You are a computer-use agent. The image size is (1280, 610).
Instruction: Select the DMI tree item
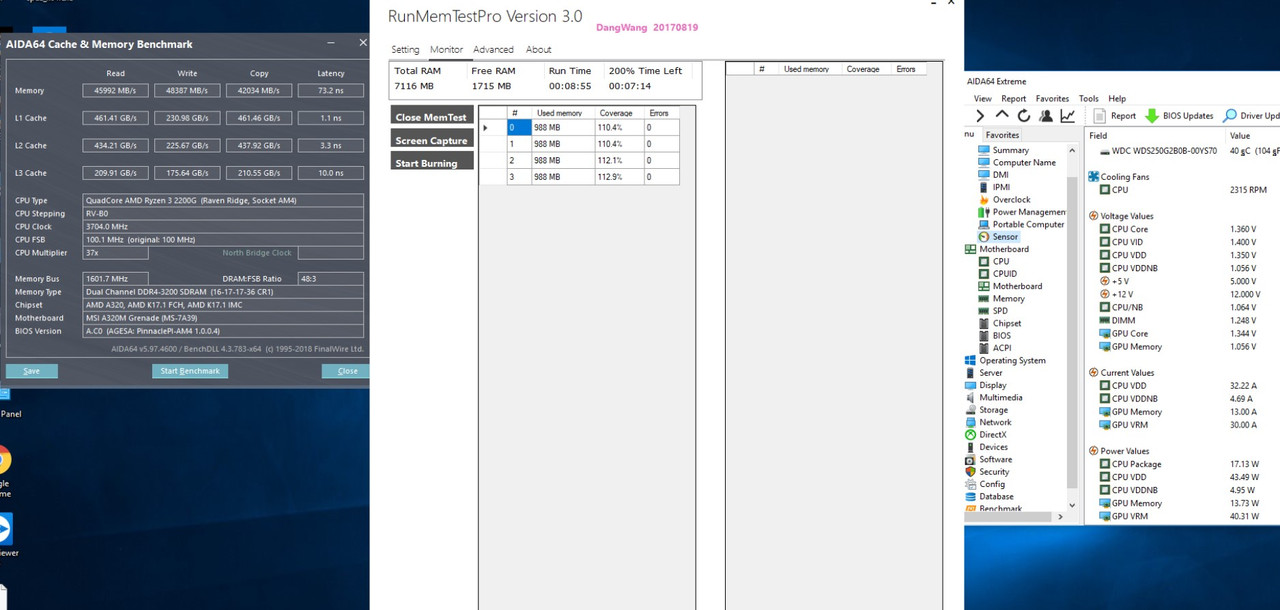click(x=993, y=175)
